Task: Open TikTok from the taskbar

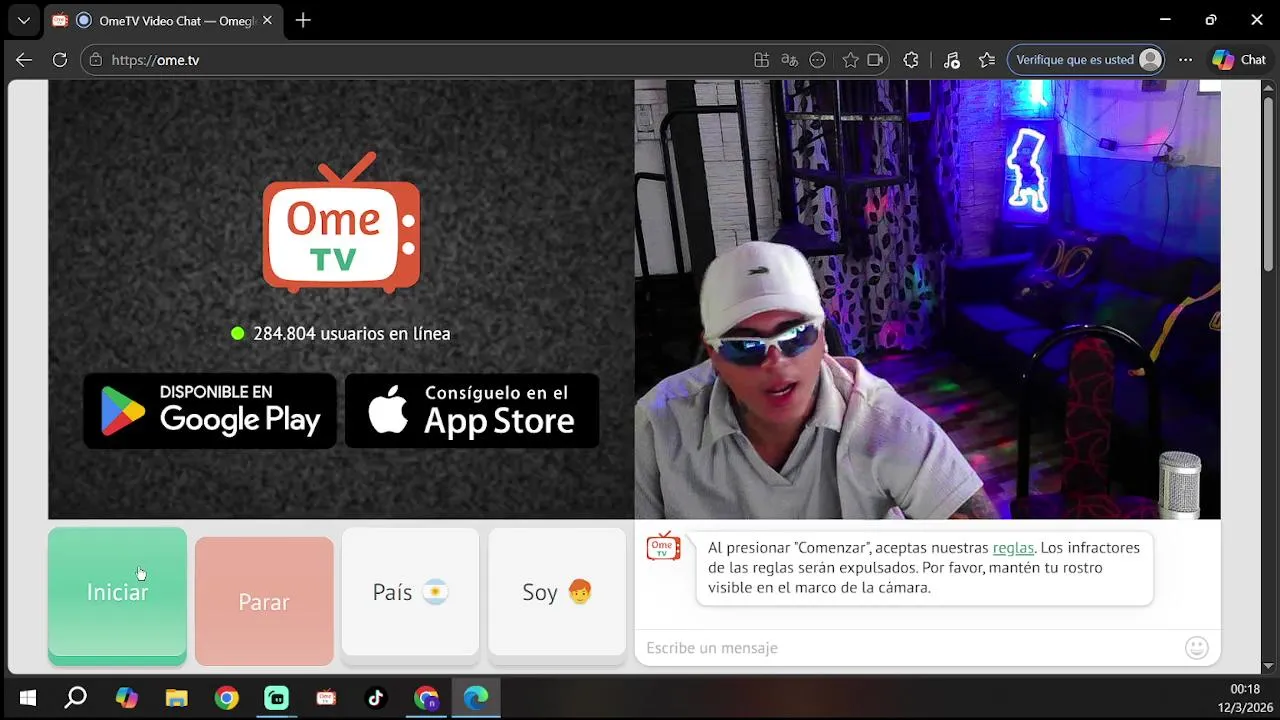Action: click(376, 698)
